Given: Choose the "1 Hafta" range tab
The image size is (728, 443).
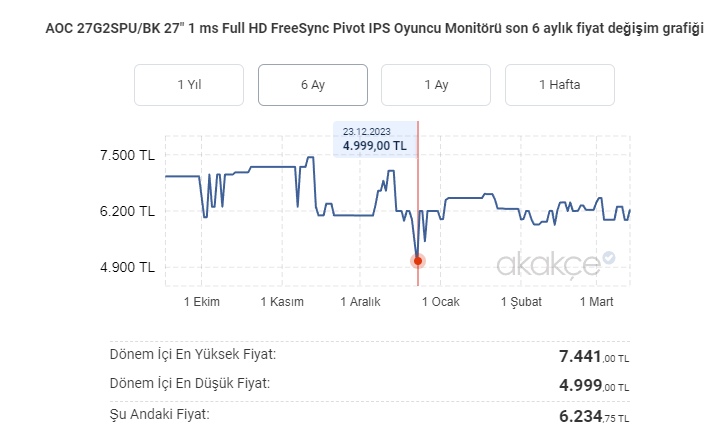Looking at the screenshot, I should click(x=559, y=85).
